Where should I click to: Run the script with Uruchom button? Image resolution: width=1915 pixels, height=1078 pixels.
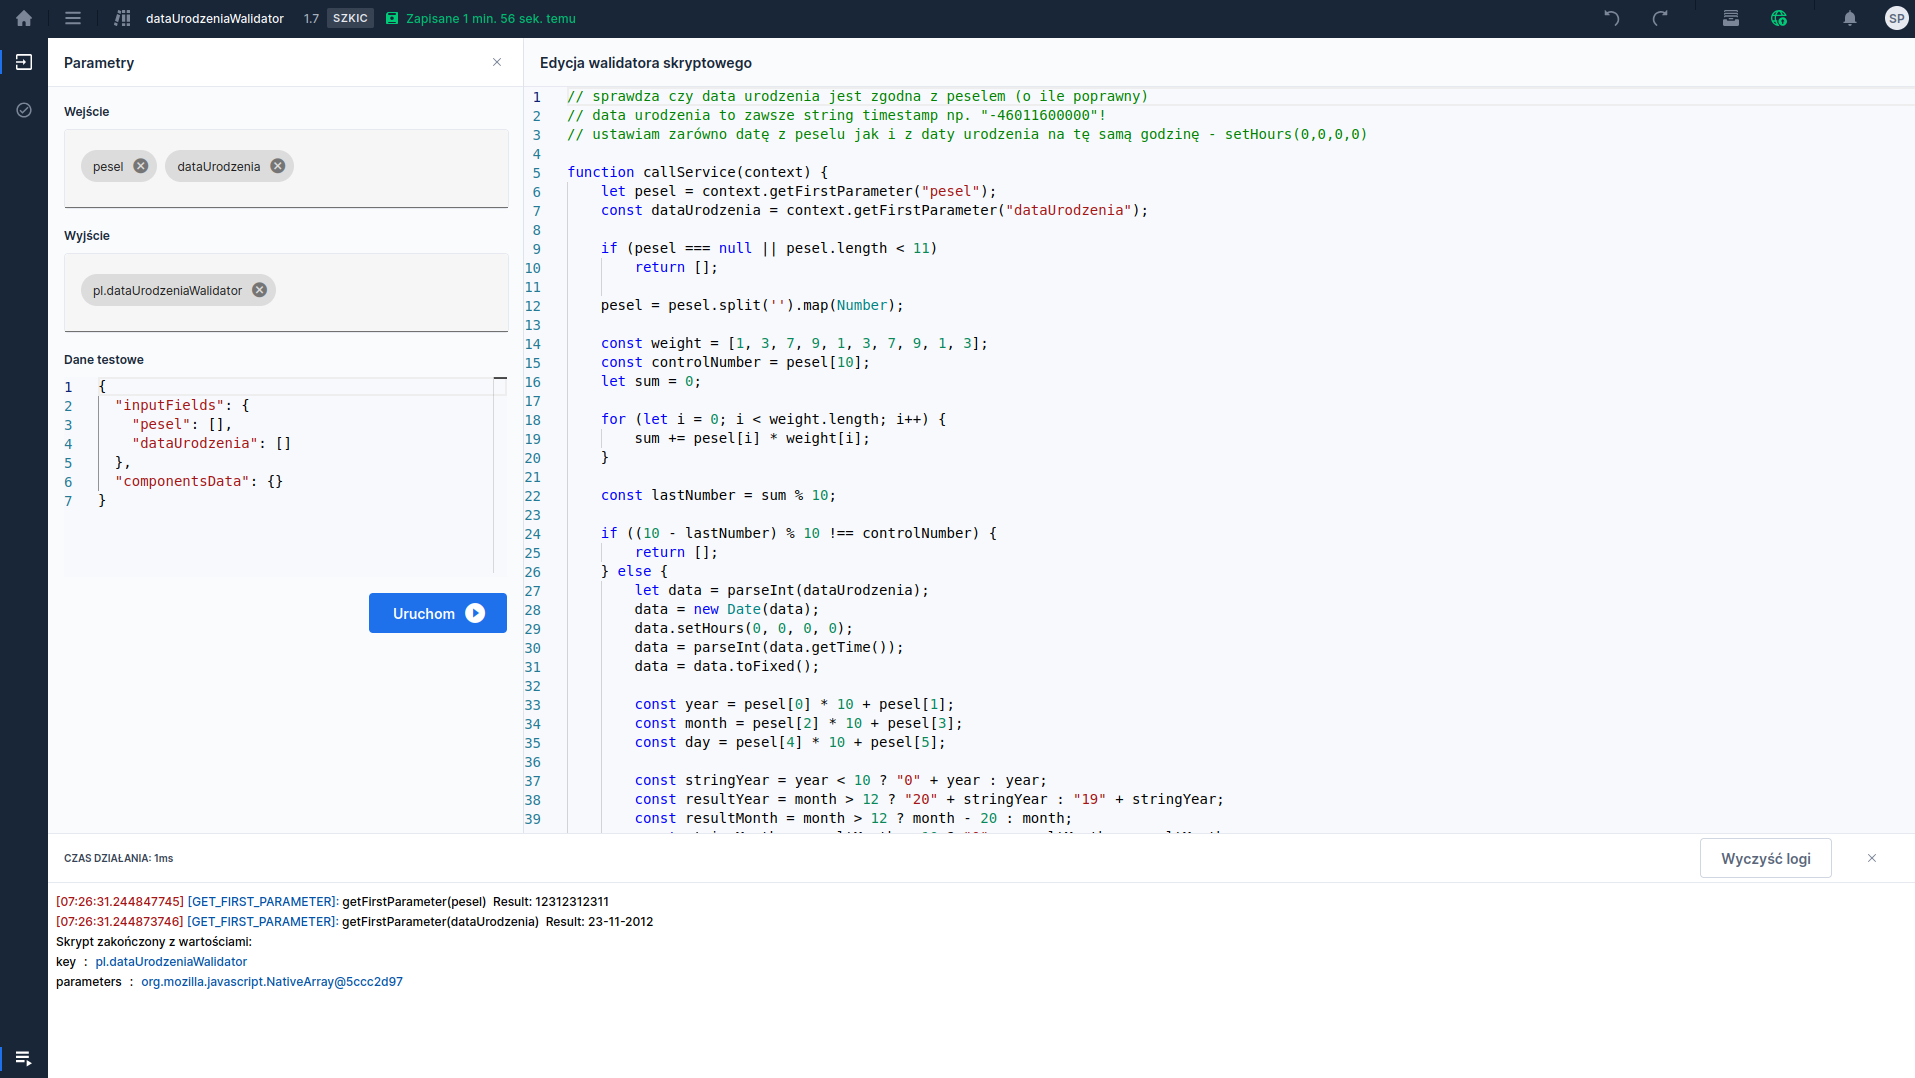pyautogui.click(x=437, y=613)
